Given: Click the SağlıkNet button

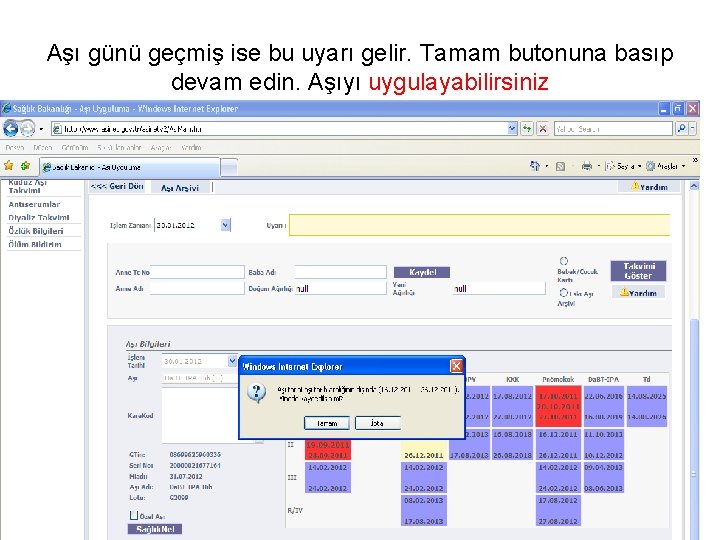Looking at the screenshot, I should tap(155, 529).
